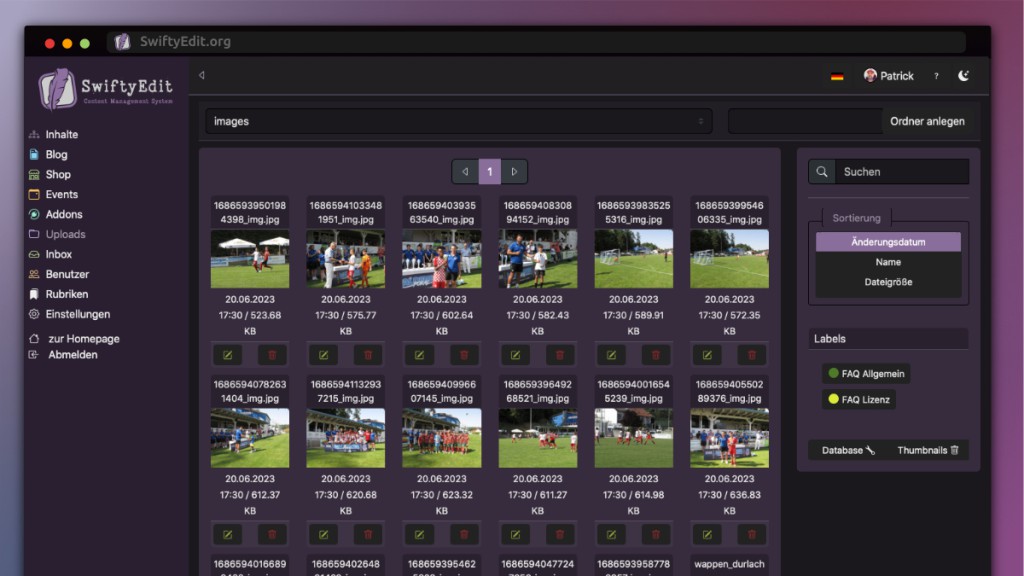Click the Ordner anlegen button
Image resolution: width=1024 pixels, height=576 pixels.
click(x=927, y=121)
